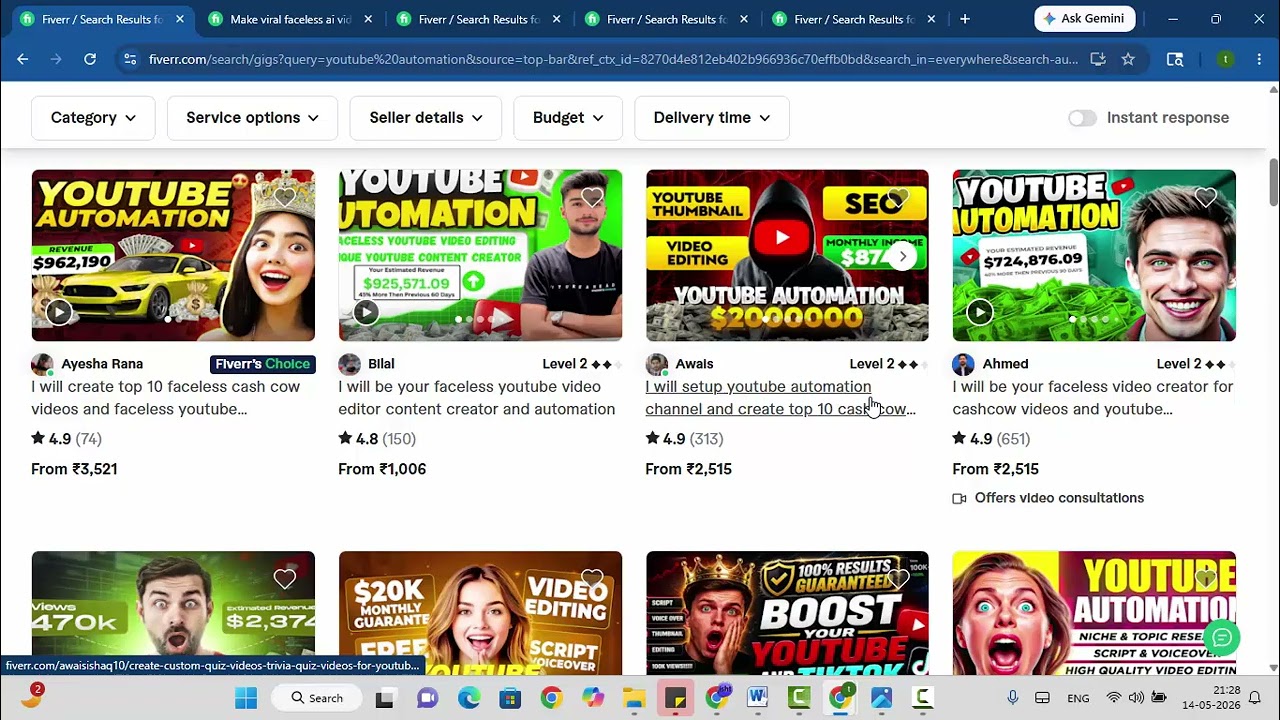The width and height of the screenshot is (1280, 720).
Task: Open Seller details filter dropdown
Action: coord(425,118)
